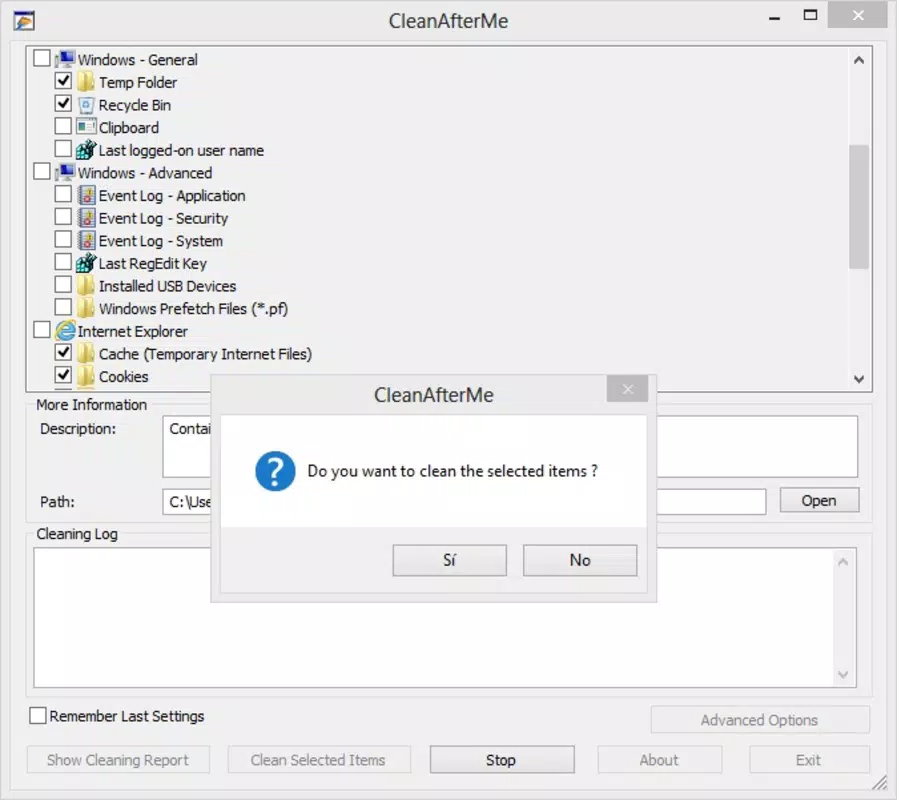Click the Recycle Bin icon
Image resolution: width=897 pixels, height=800 pixels.
pyautogui.click(x=86, y=105)
